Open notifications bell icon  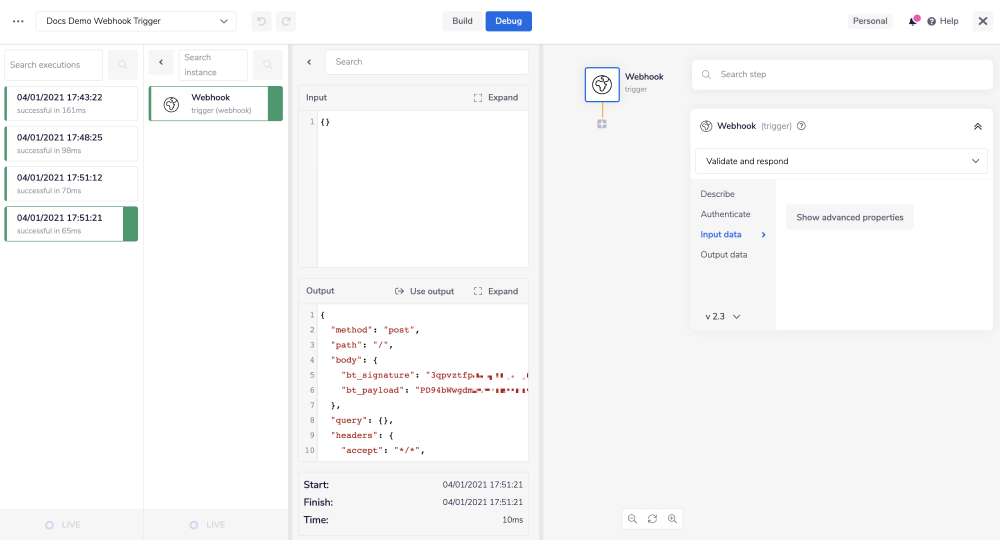pyautogui.click(x=912, y=21)
